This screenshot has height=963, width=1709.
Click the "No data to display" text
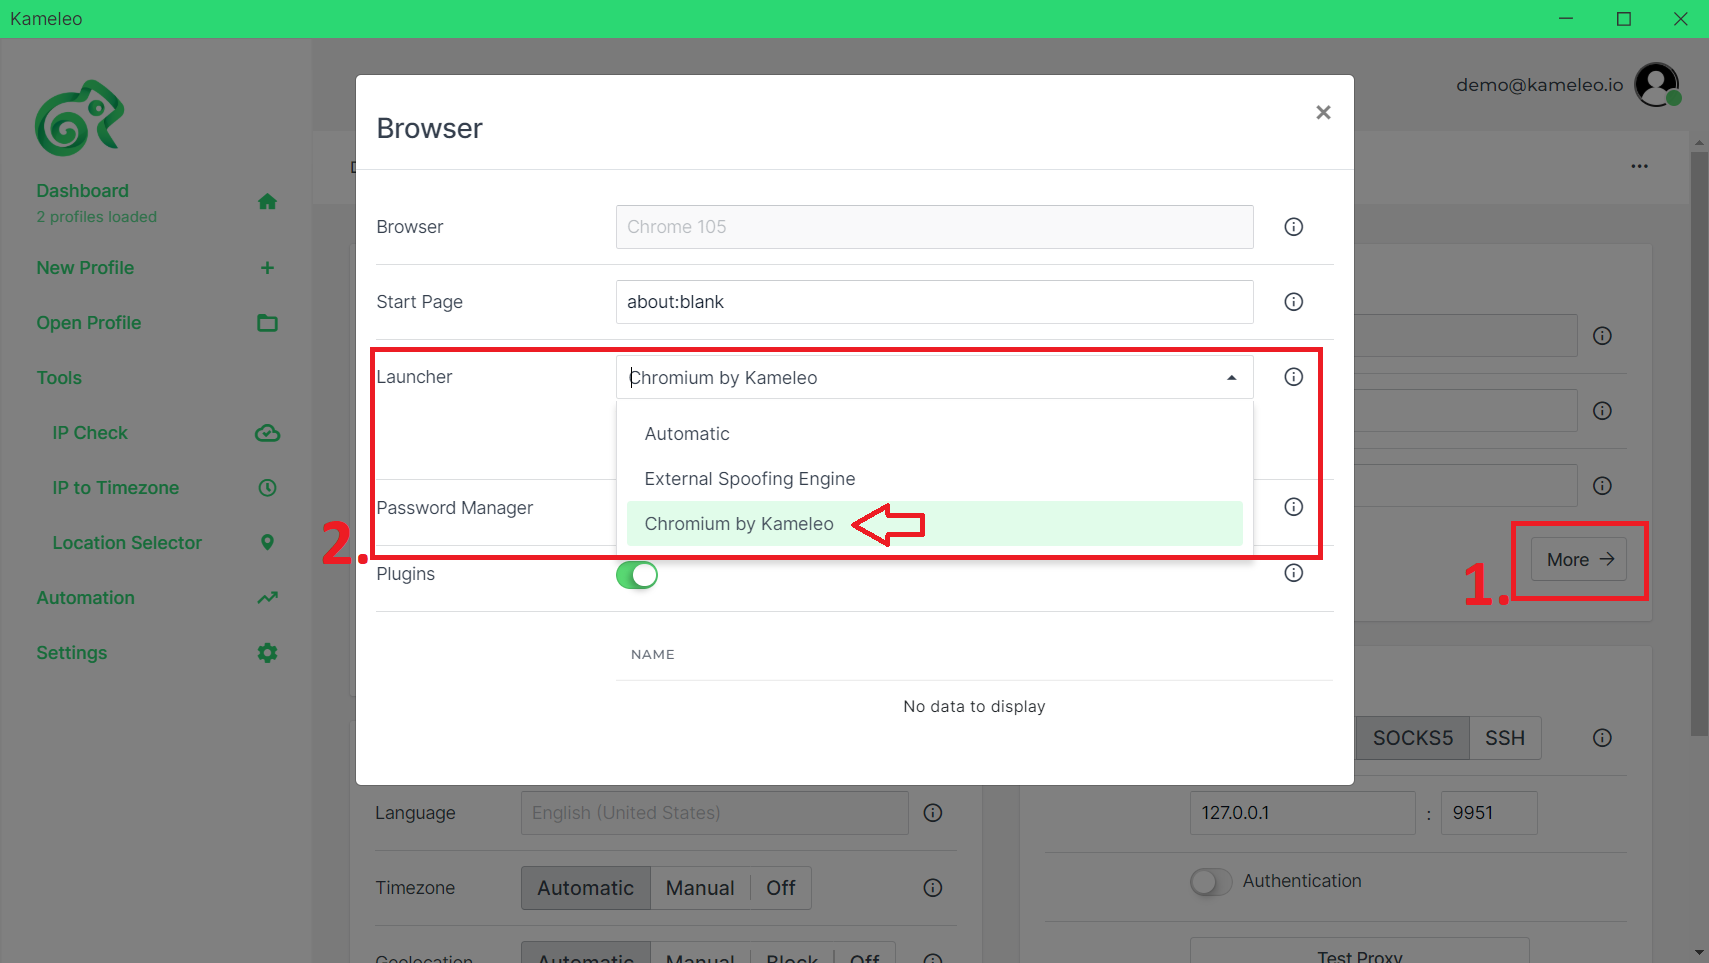(x=974, y=706)
